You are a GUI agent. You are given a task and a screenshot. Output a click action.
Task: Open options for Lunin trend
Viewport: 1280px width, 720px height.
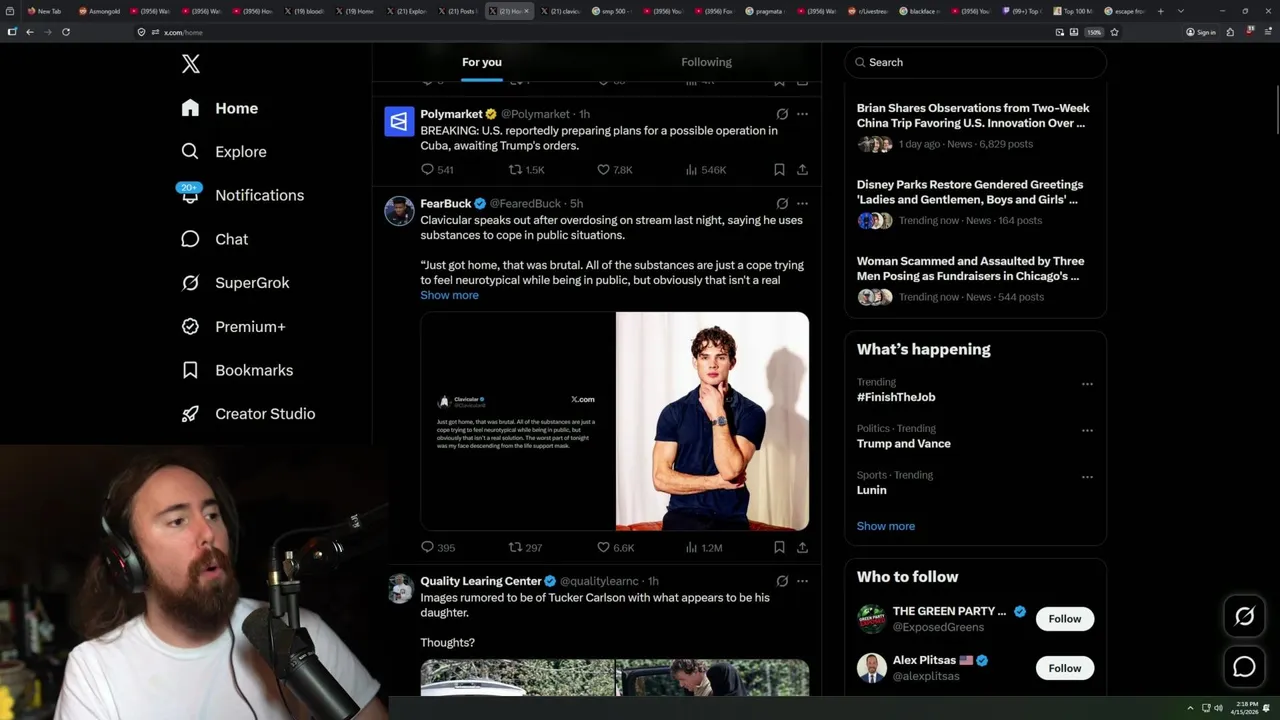[1087, 477]
